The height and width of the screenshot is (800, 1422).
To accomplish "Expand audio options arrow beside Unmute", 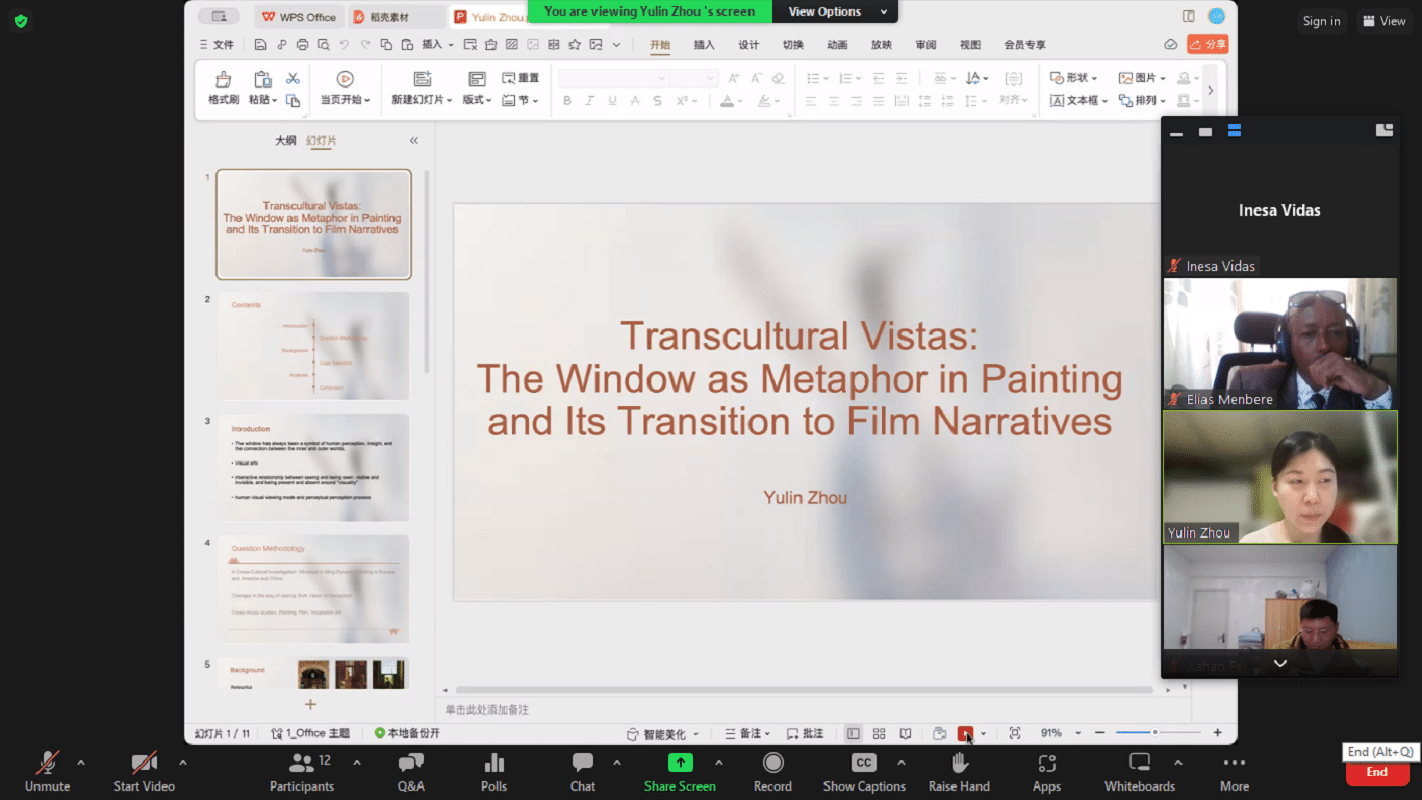I will pyautogui.click(x=81, y=763).
